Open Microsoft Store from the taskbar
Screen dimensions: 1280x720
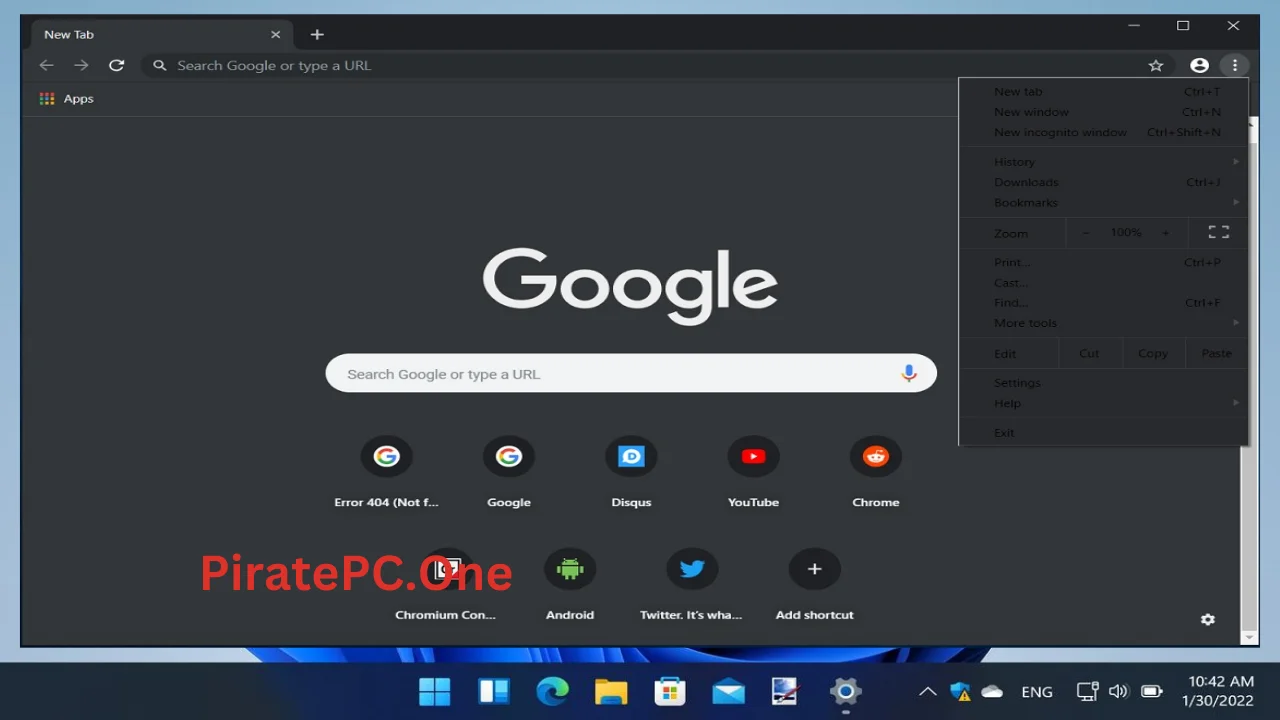click(670, 691)
